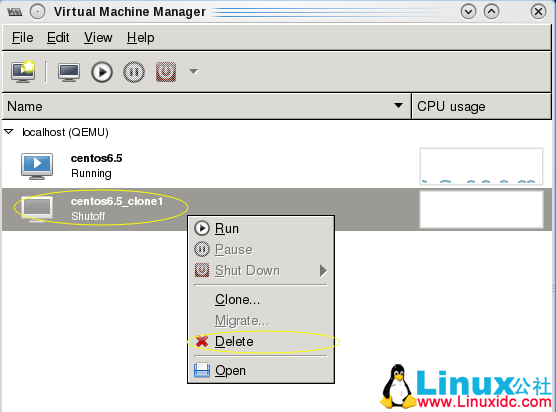Click the window menu circle button in title bar
The image size is (556, 412).
point(37,12)
